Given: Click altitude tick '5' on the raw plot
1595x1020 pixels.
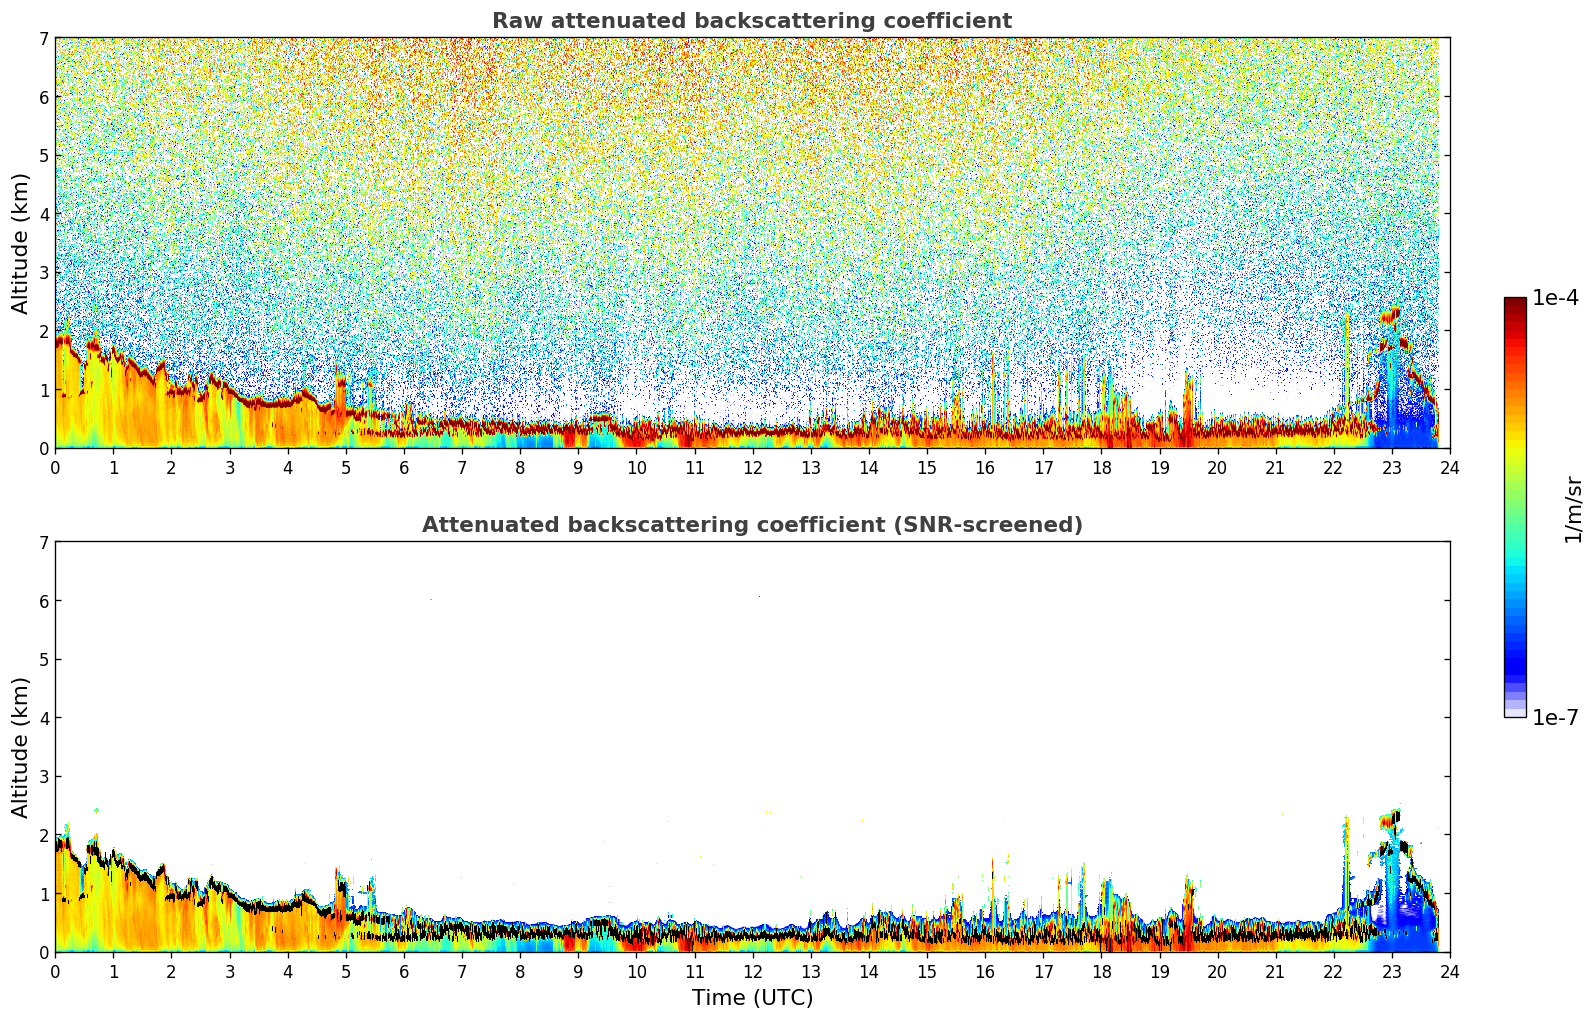Looking at the screenshot, I should point(44,156).
